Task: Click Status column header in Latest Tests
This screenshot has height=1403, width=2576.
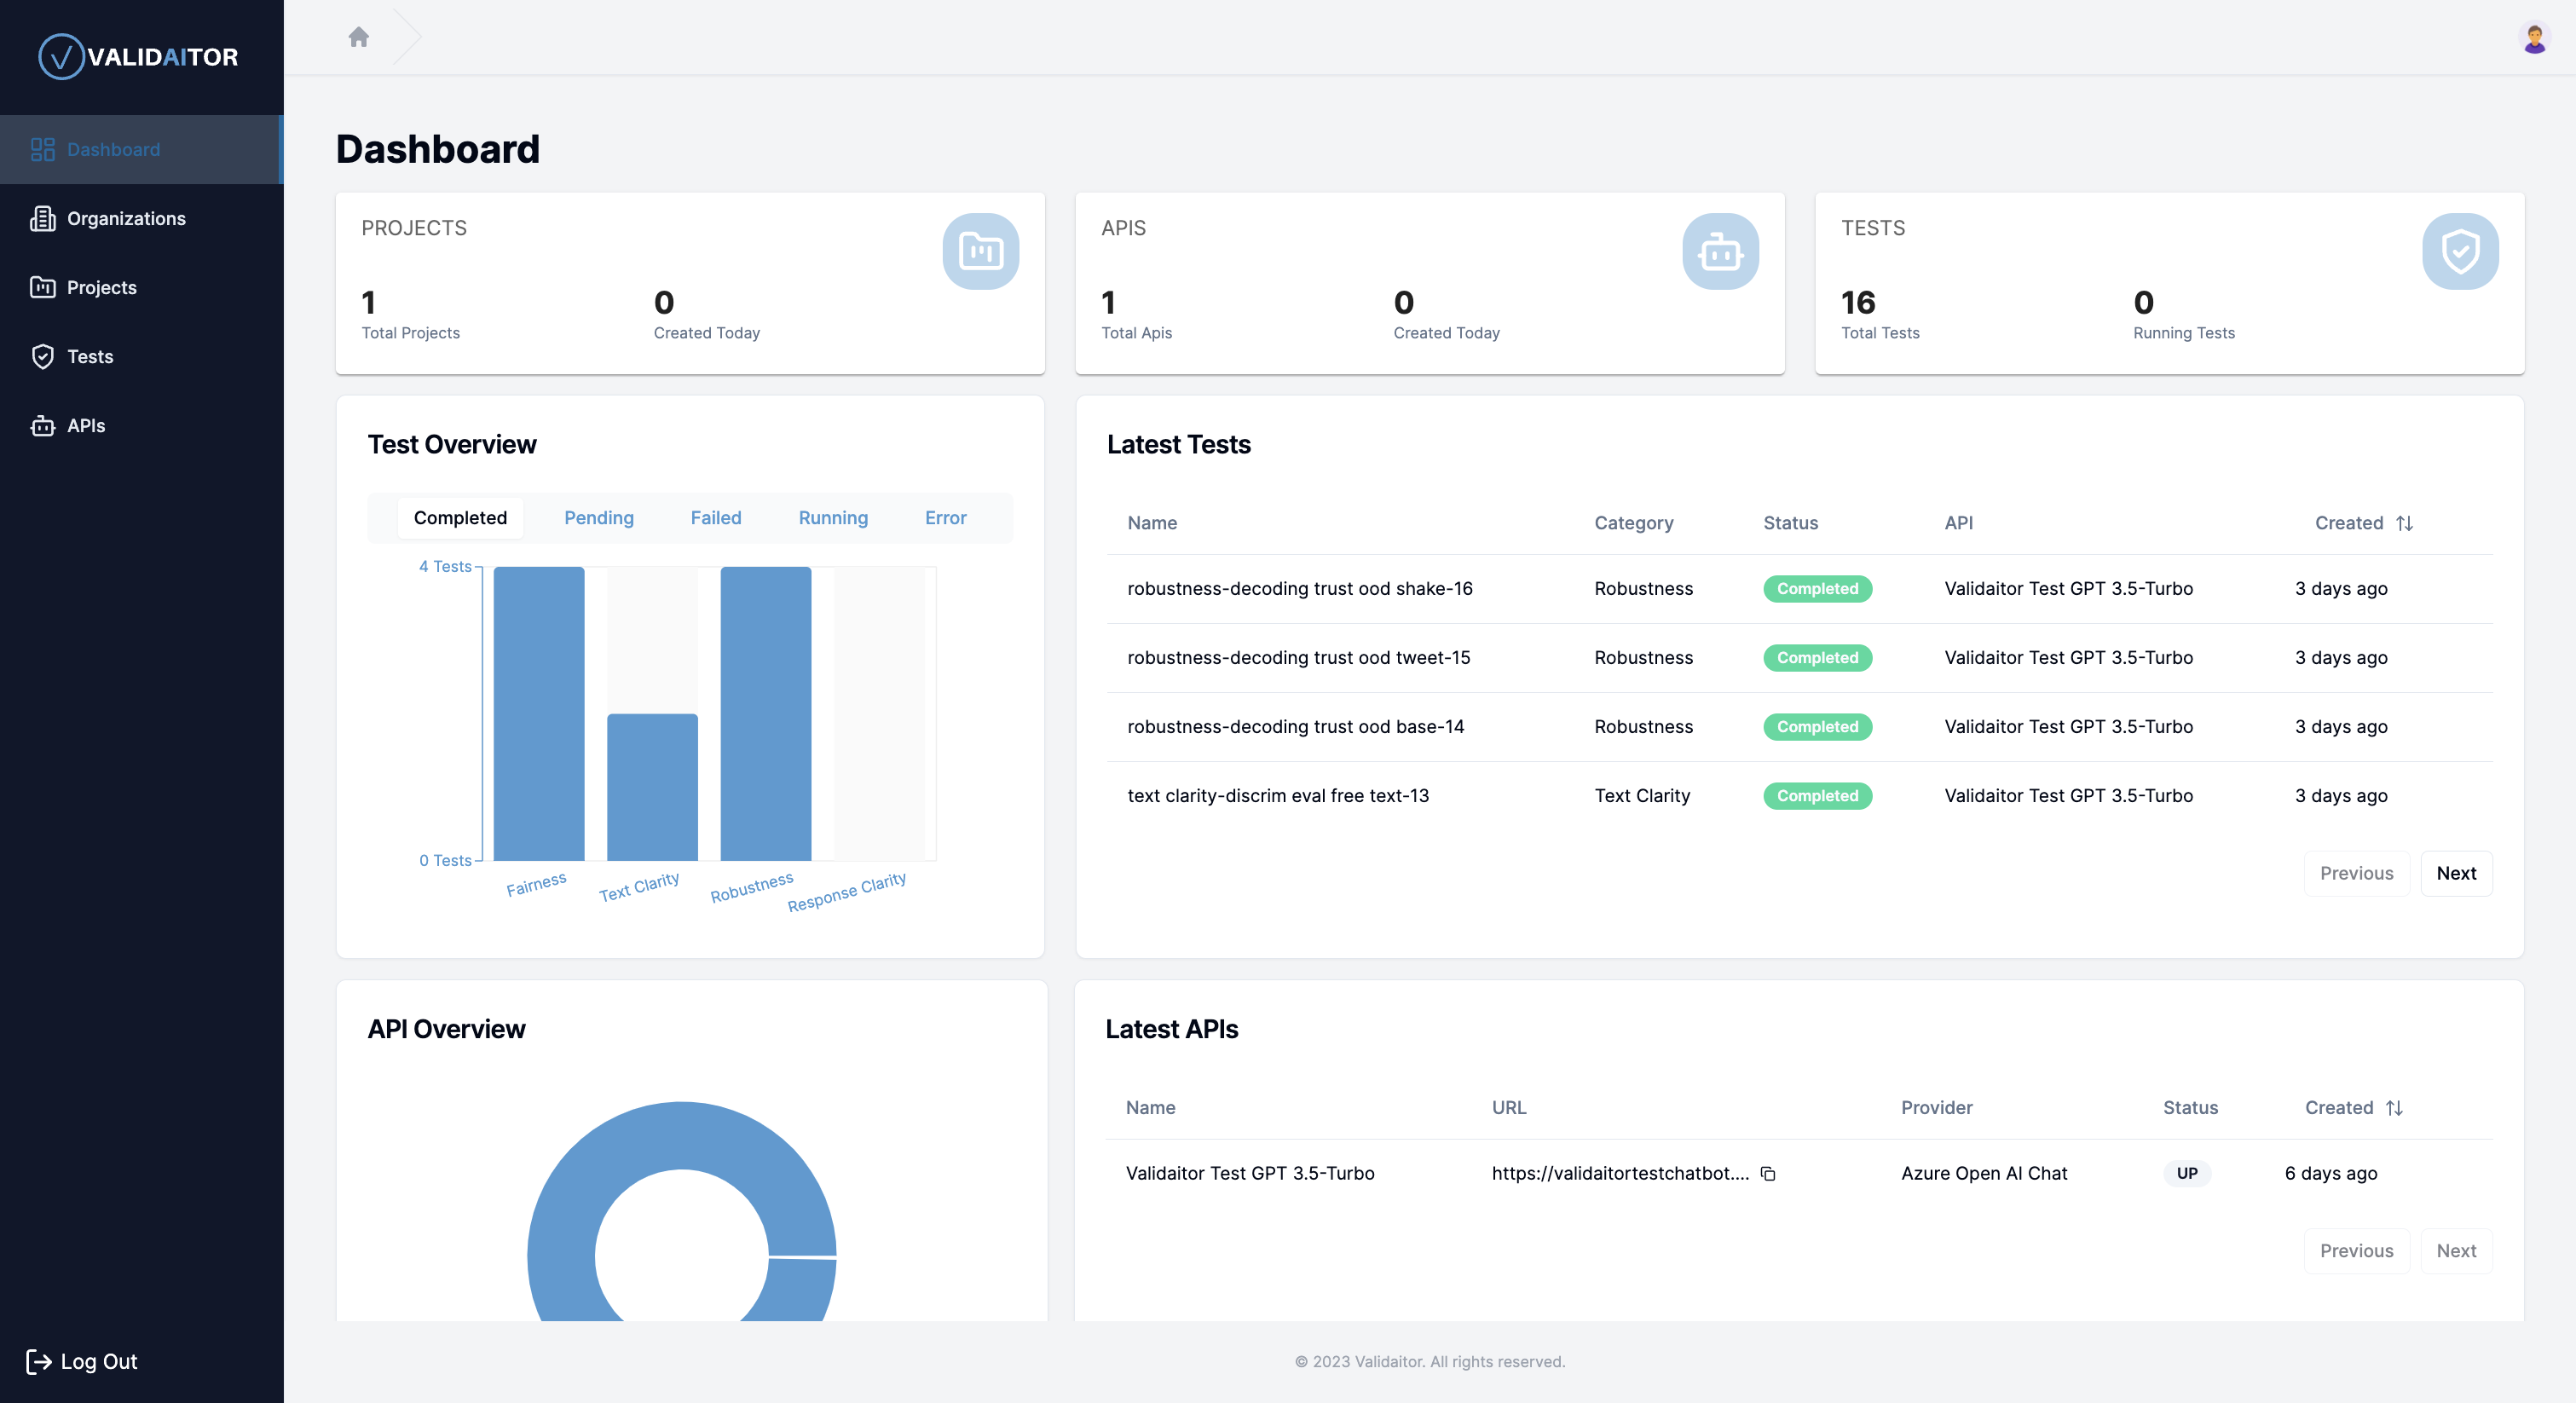Action: coord(1790,523)
